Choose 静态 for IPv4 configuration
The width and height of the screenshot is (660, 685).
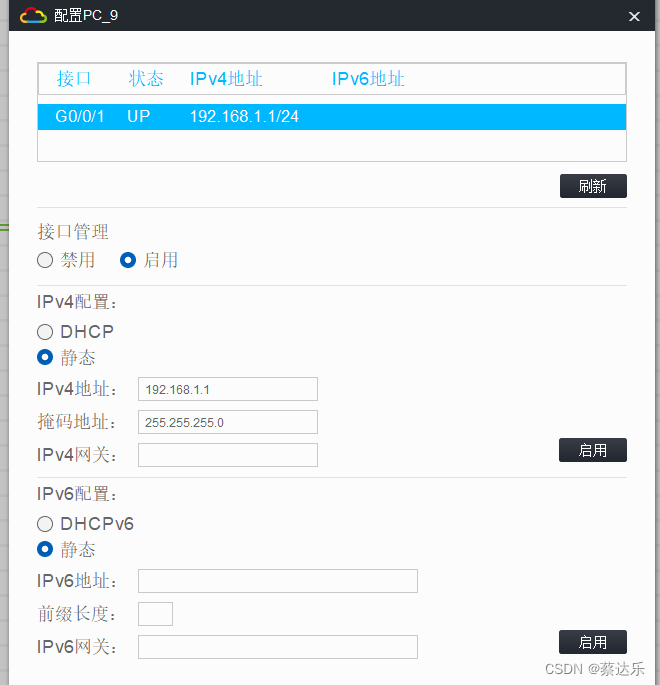tap(45, 357)
